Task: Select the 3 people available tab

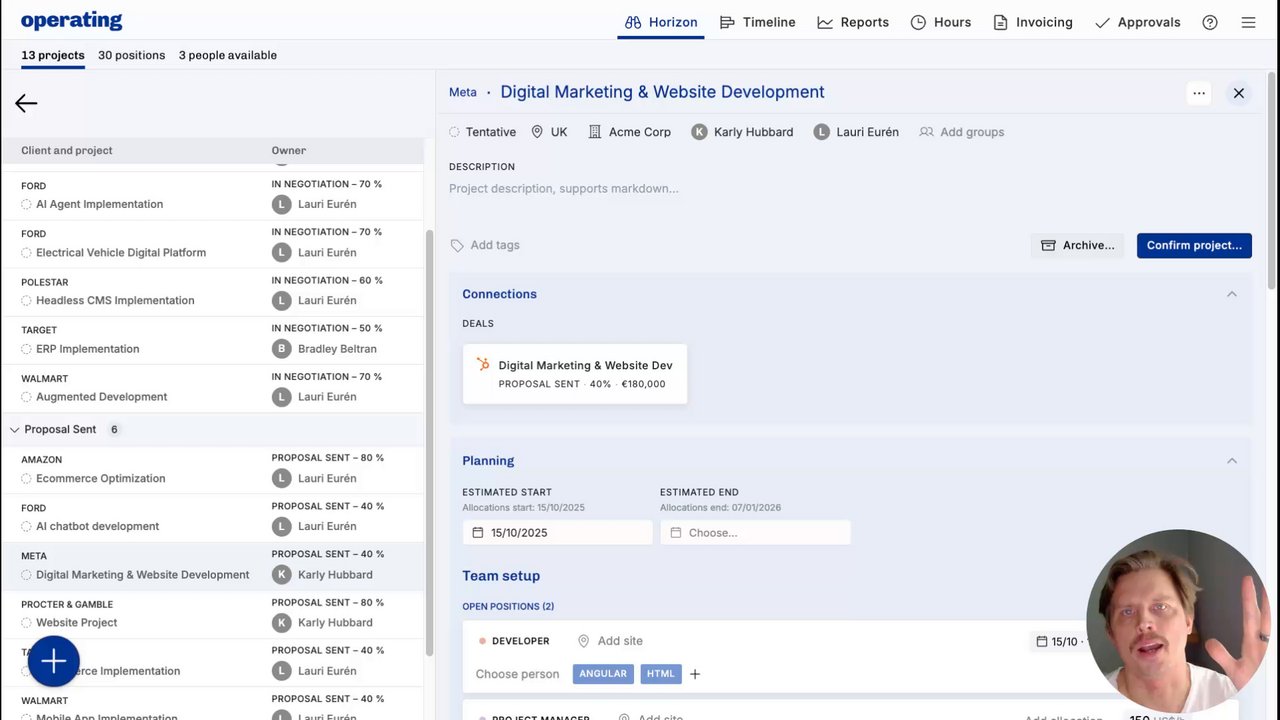Action: 228,55
